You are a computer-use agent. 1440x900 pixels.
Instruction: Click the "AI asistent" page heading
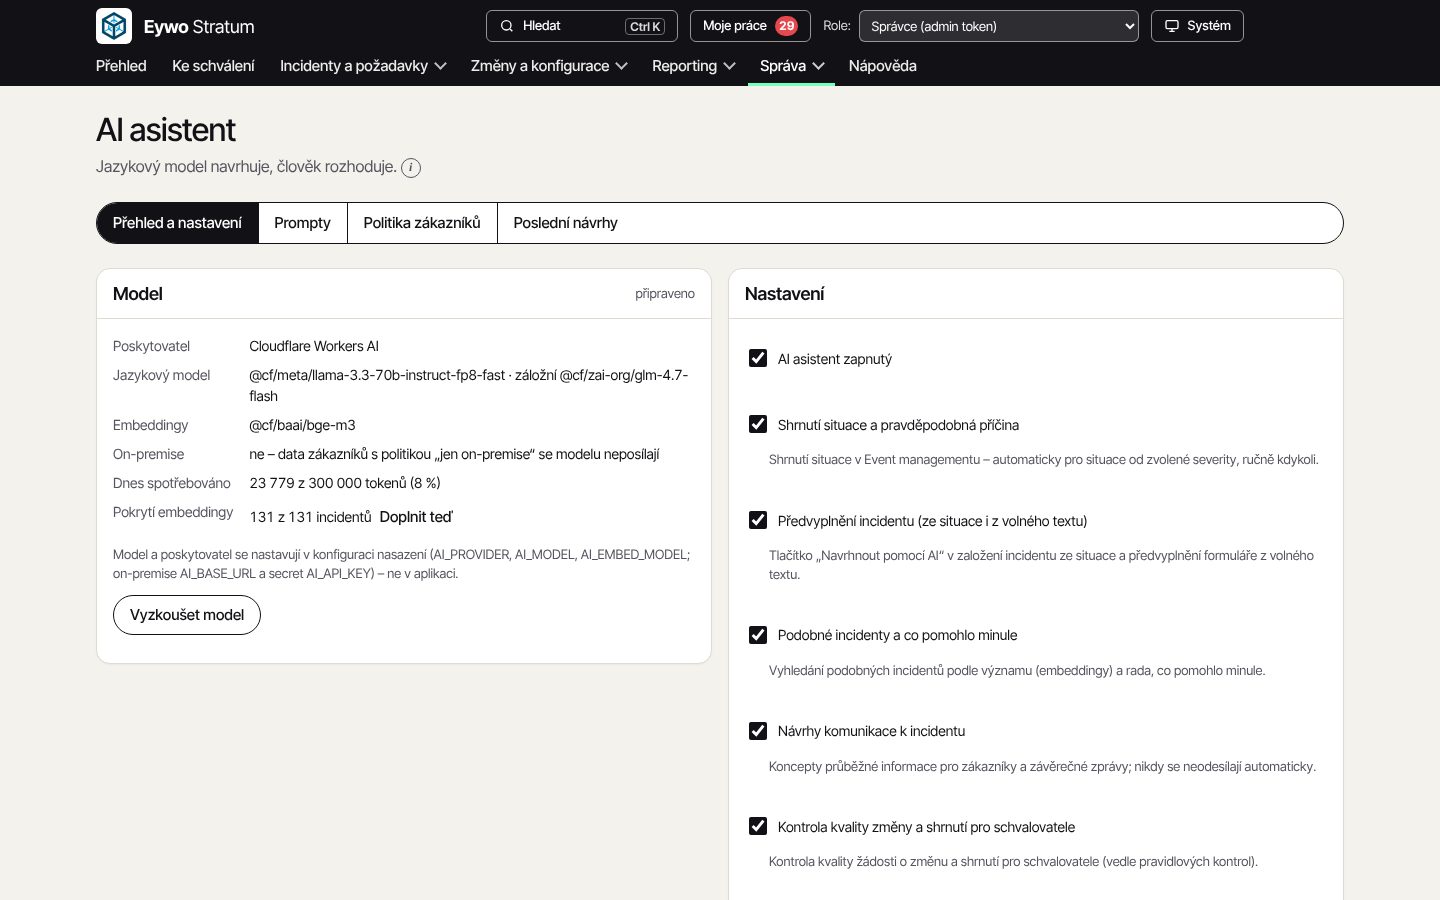tap(166, 130)
